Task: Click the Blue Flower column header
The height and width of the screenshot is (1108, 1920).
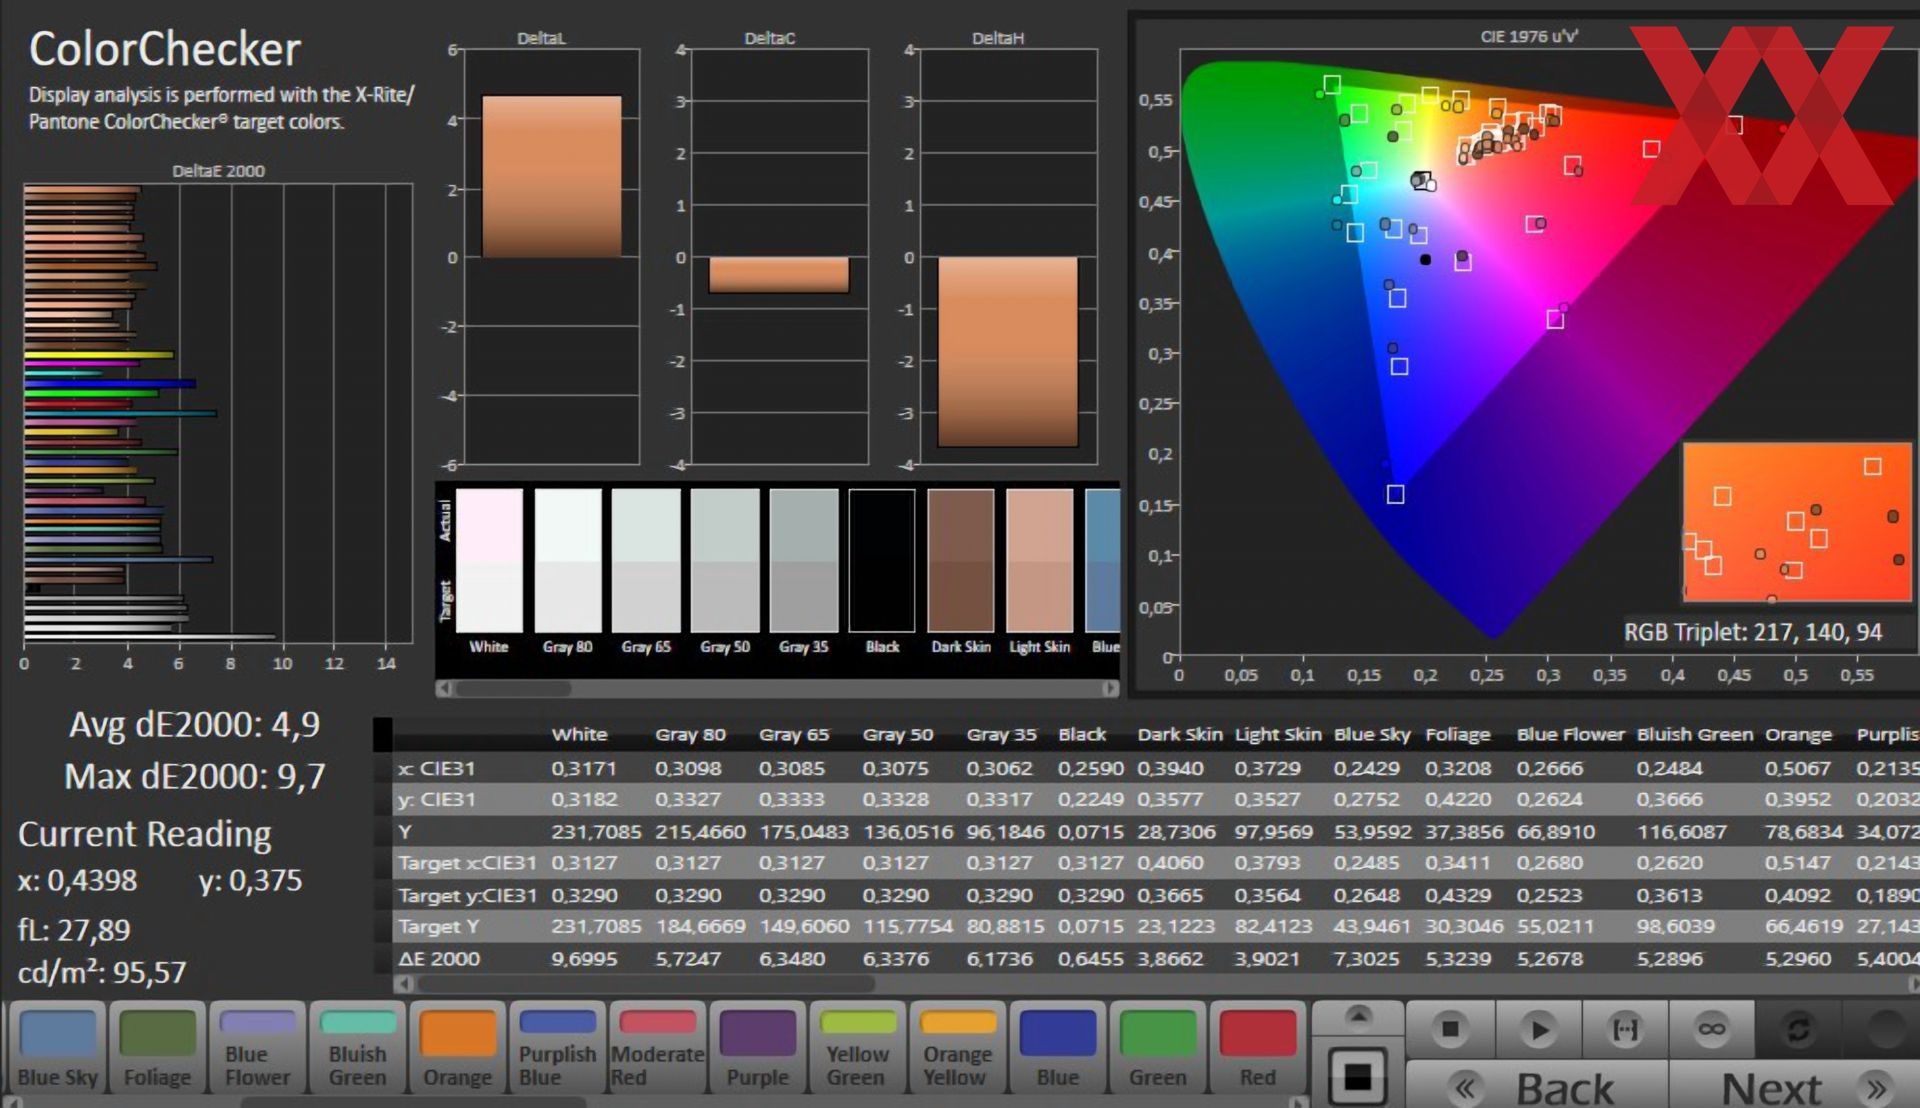Action: click(1570, 734)
